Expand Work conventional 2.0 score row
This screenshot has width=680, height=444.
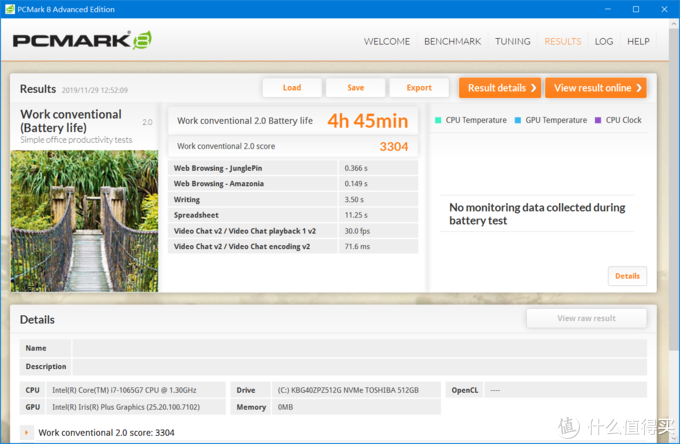tap(28, 433)
